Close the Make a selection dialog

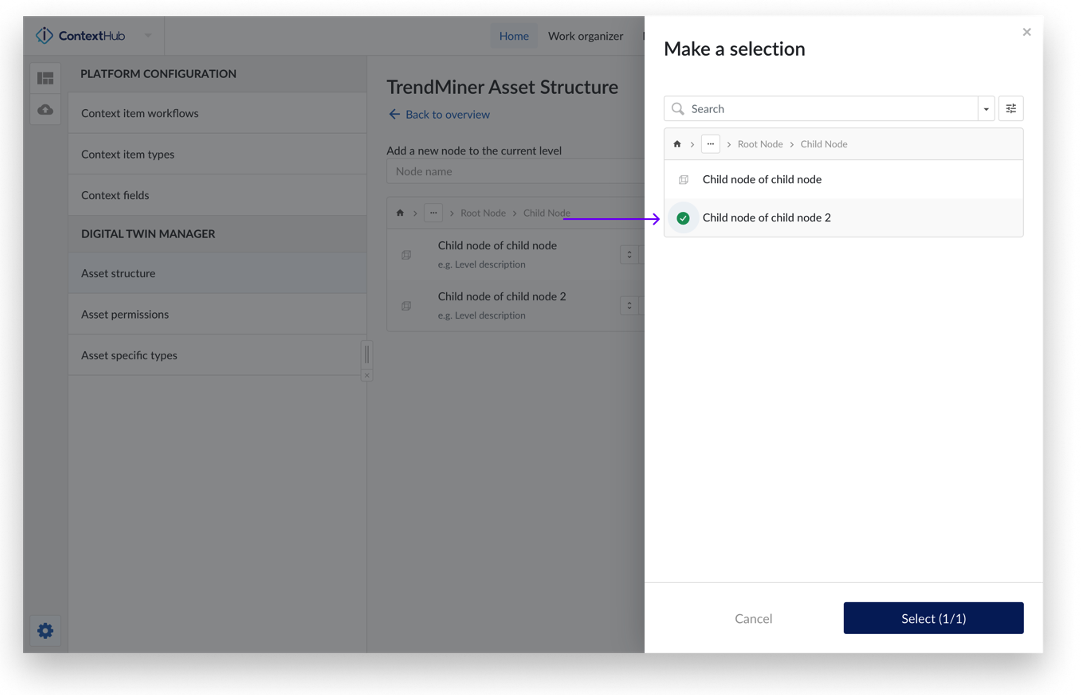[1026, 33]
